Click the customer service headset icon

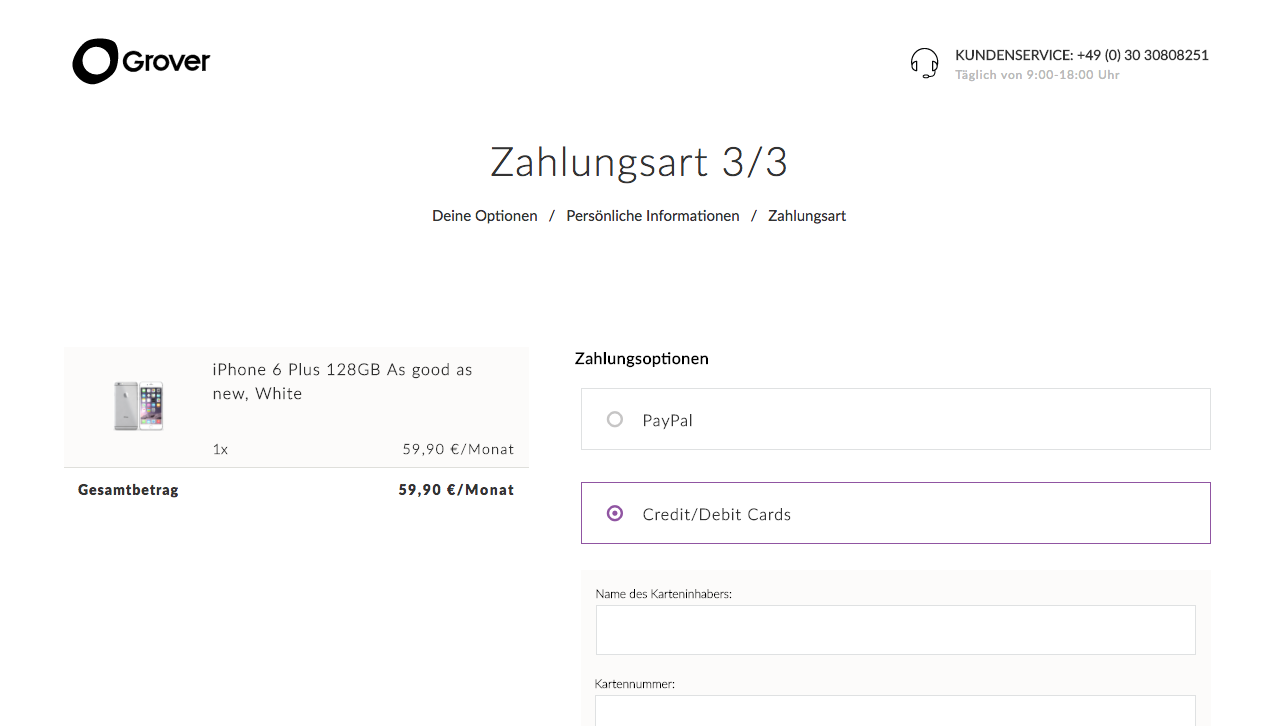(x=925, y=63)
